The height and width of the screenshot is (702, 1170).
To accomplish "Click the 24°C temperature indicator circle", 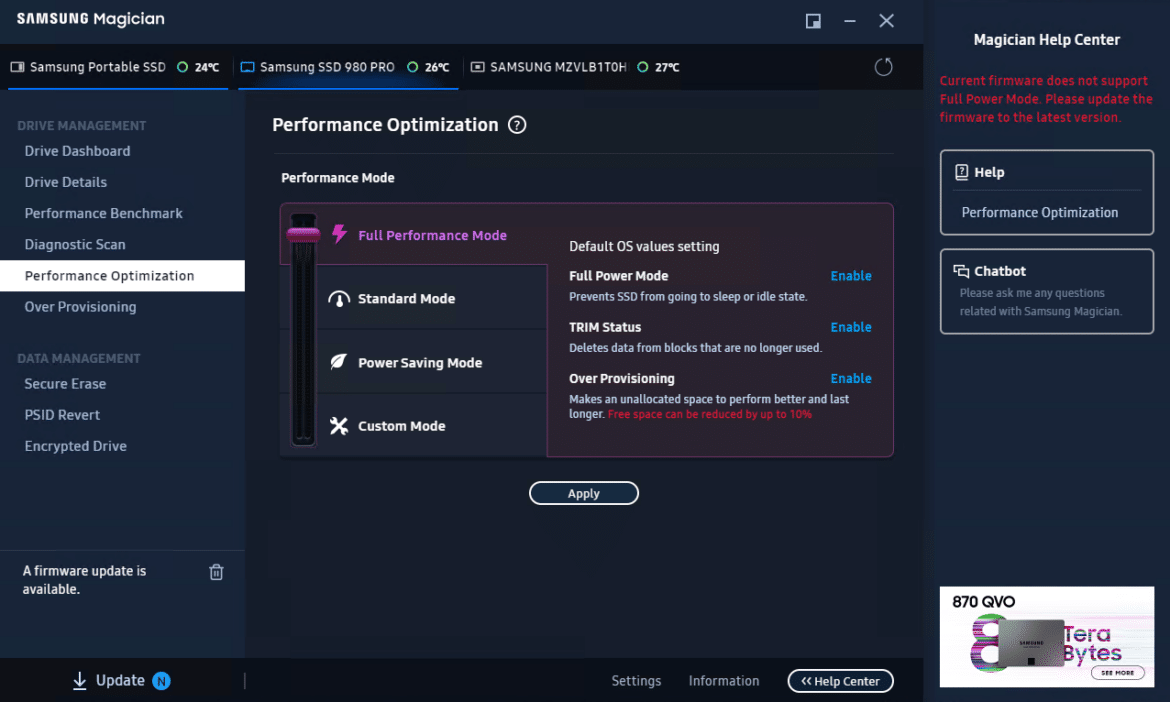I will [x=182, y=67].
